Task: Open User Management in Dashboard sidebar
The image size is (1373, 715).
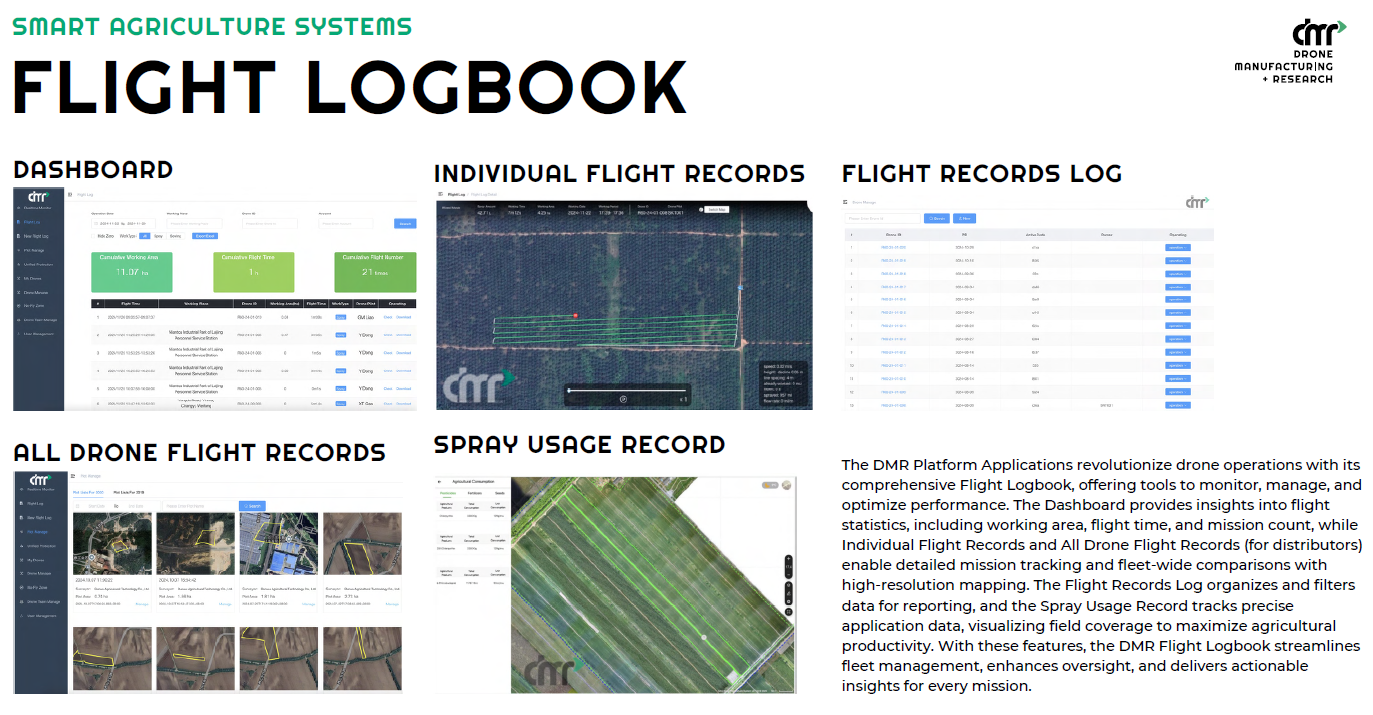Action: click(x=37, y=334)
